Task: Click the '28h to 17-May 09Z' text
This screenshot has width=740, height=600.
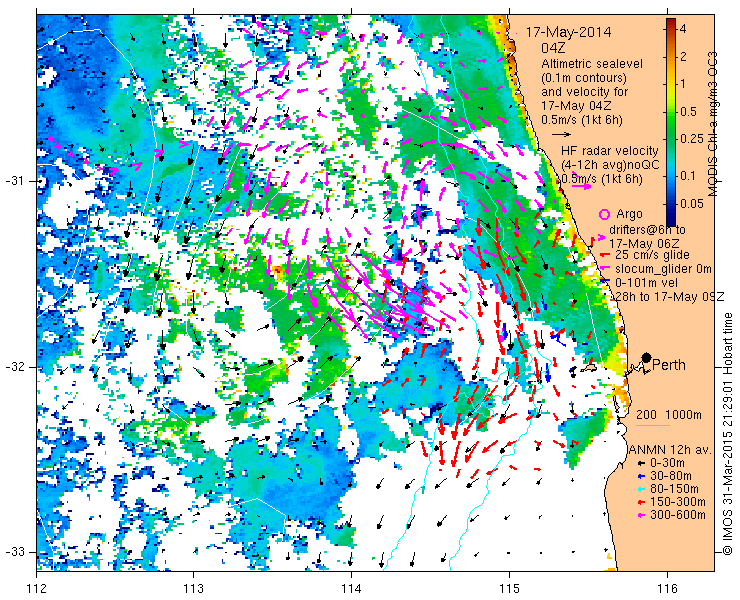Action: (x=670, y=296)
